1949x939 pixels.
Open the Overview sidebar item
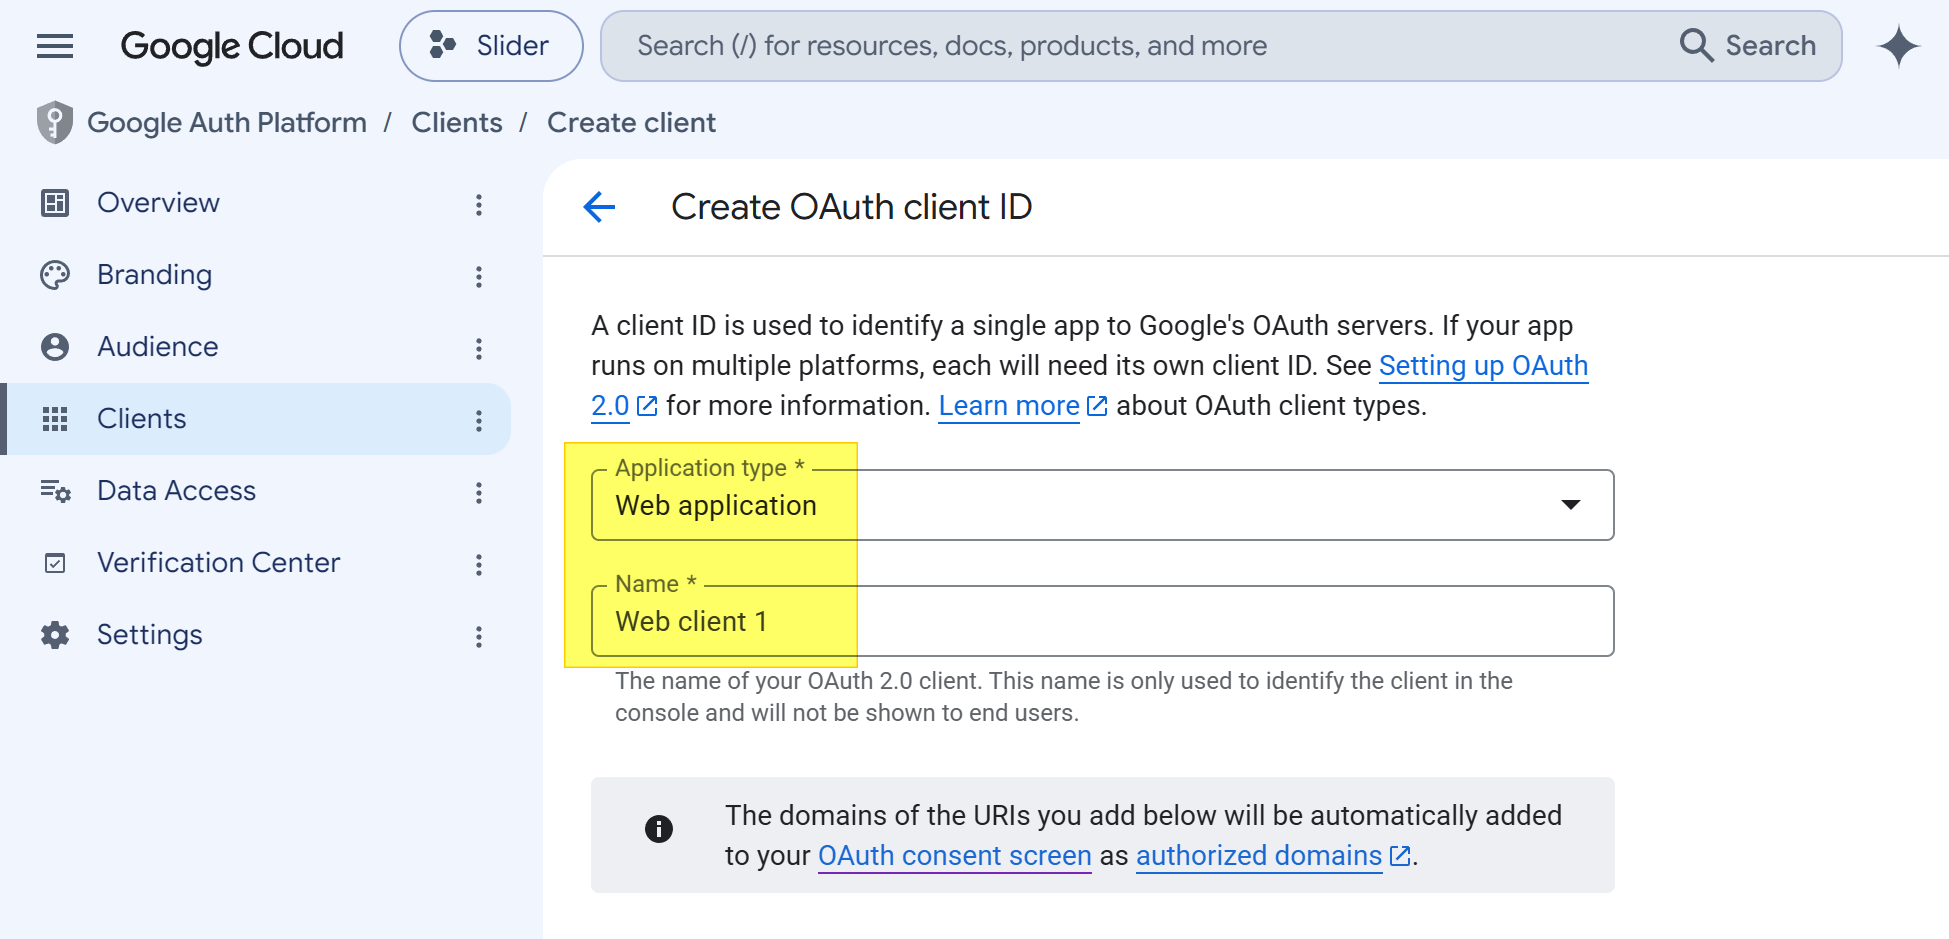(256, 203)
